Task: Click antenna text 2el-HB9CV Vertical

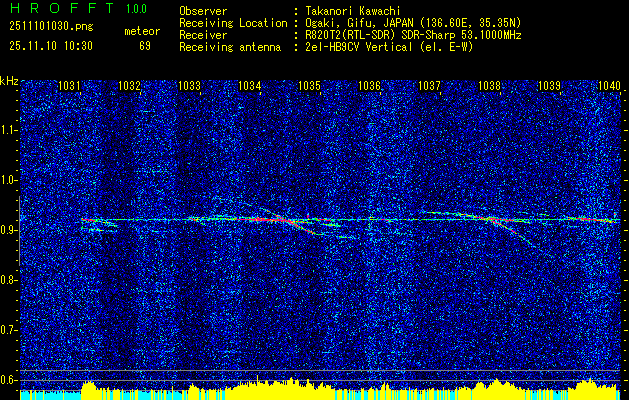Action: [x=359, y=47]
